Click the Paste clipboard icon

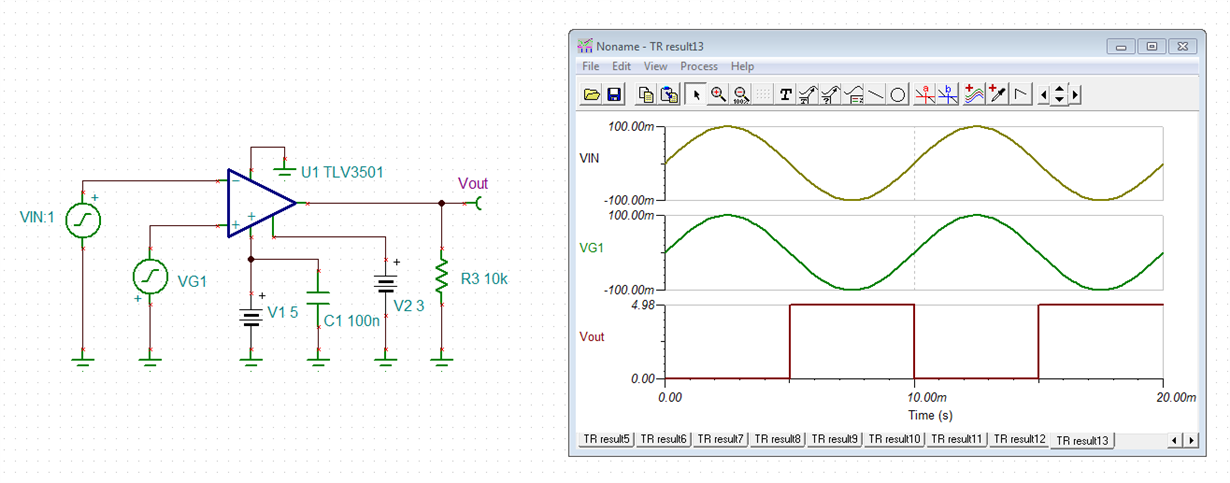tap(669, 95)
